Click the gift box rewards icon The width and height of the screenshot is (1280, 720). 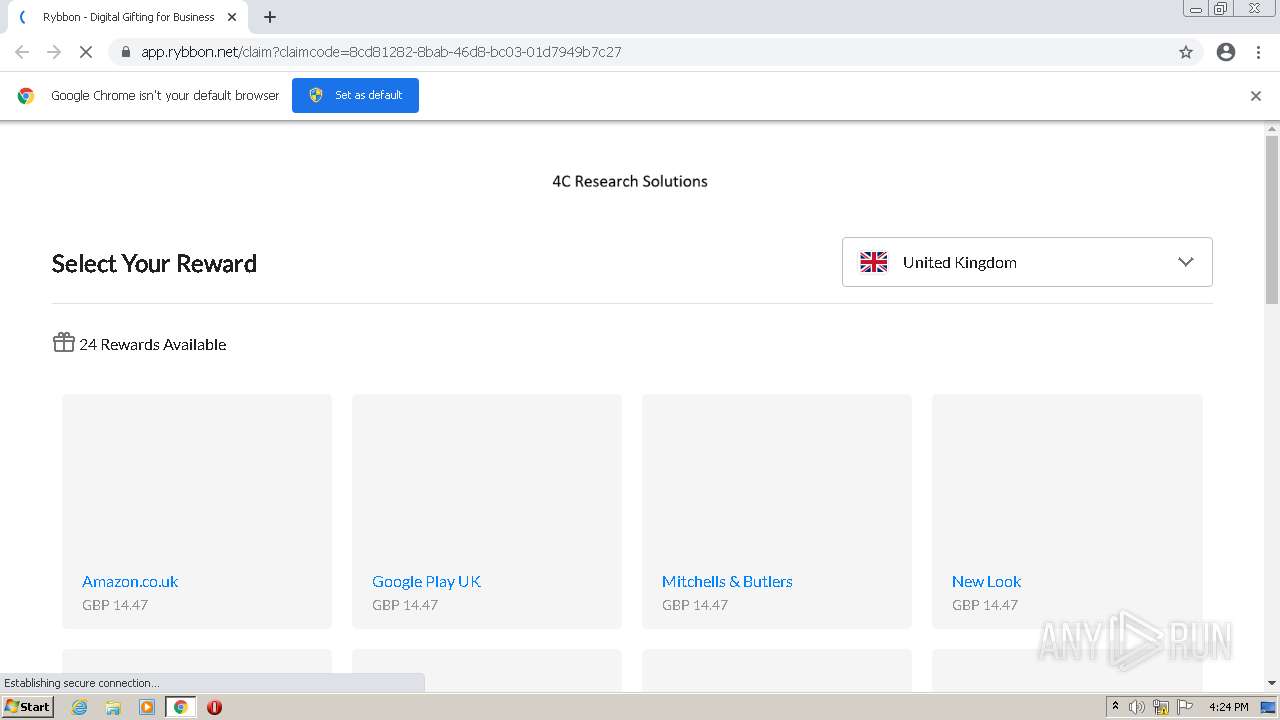pos(64,343)
